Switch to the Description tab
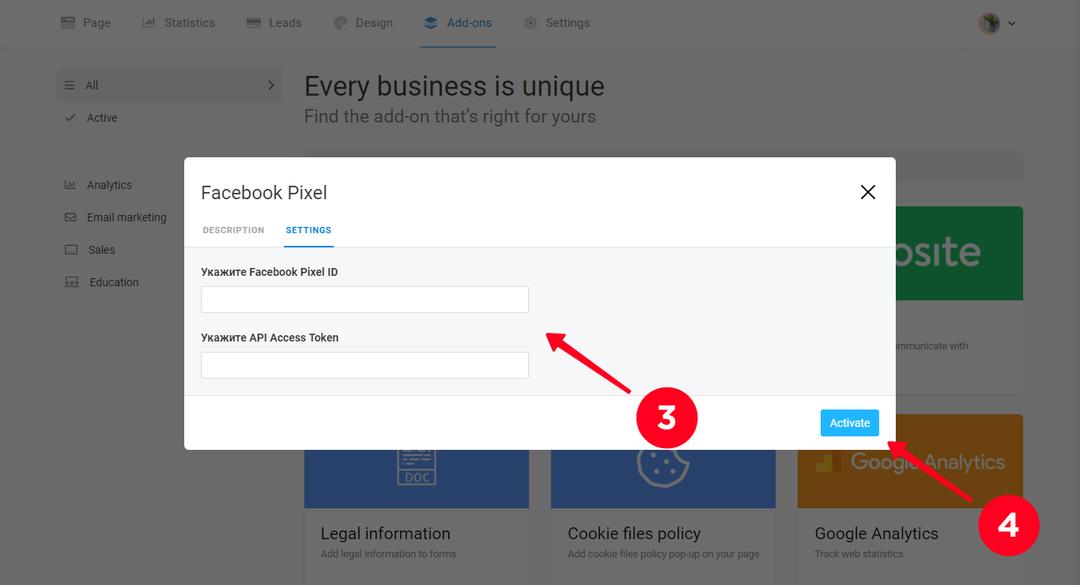1080x585 pixels. coord(233,230)
